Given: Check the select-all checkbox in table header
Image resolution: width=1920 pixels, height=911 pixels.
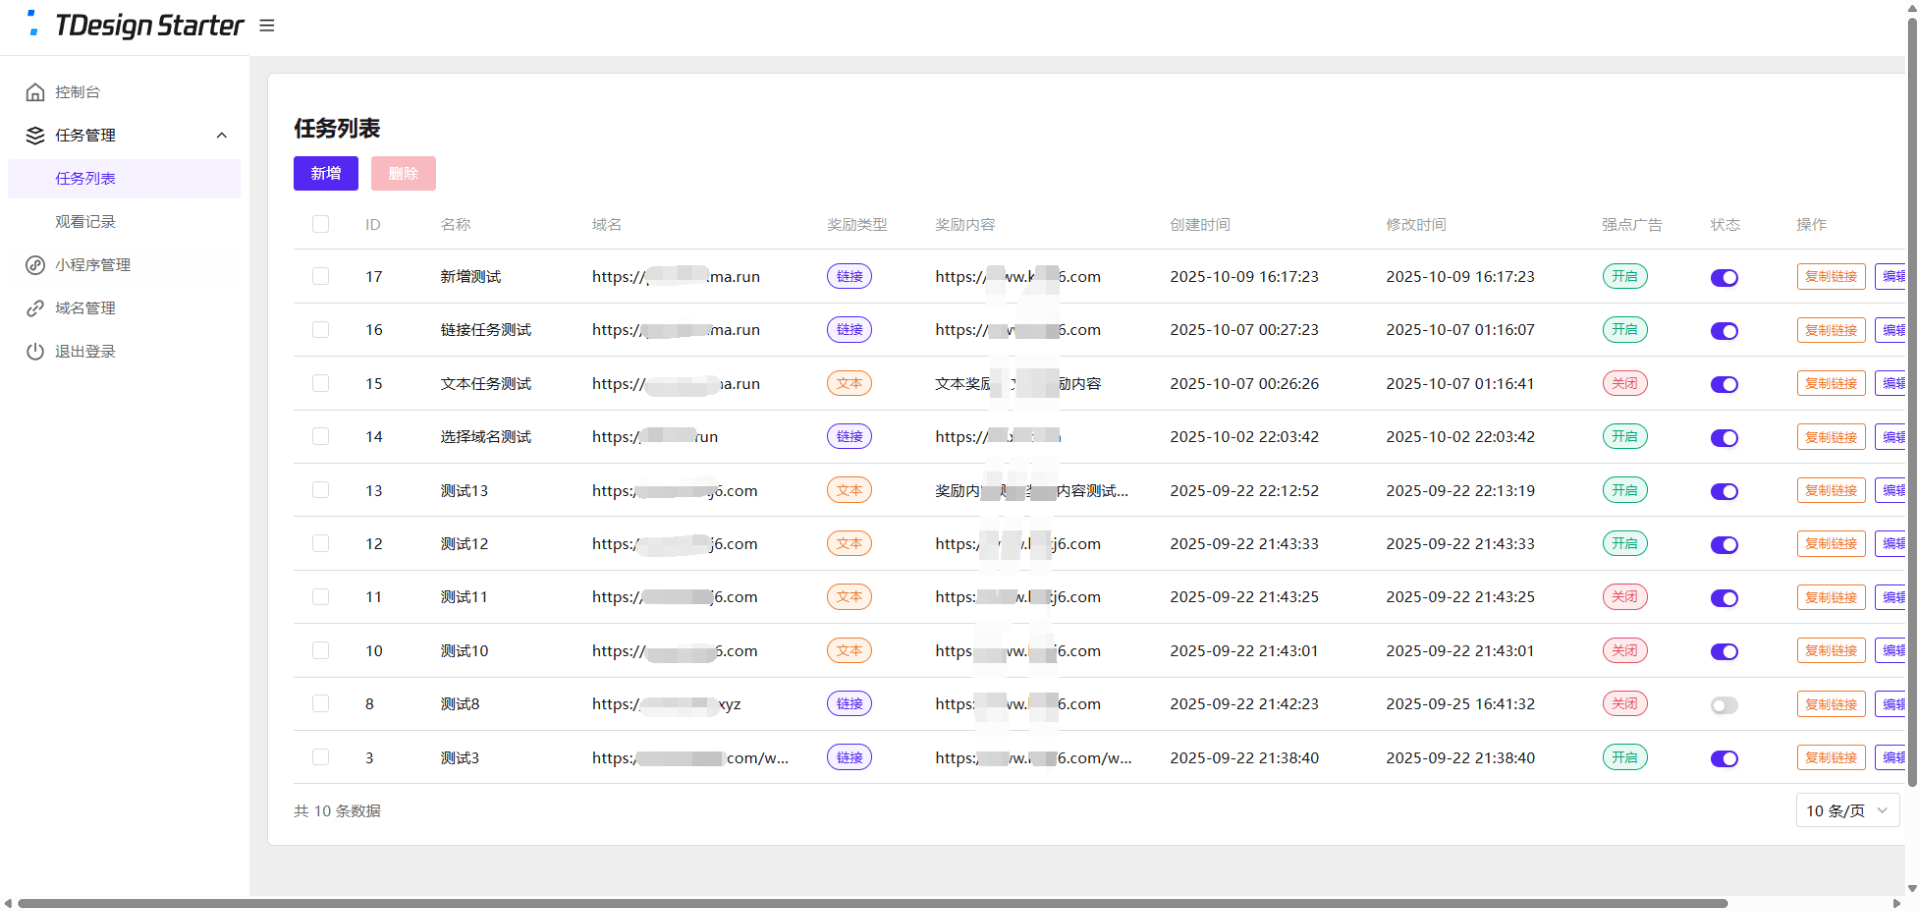Looking at the screenshot, I should [320, 224].
